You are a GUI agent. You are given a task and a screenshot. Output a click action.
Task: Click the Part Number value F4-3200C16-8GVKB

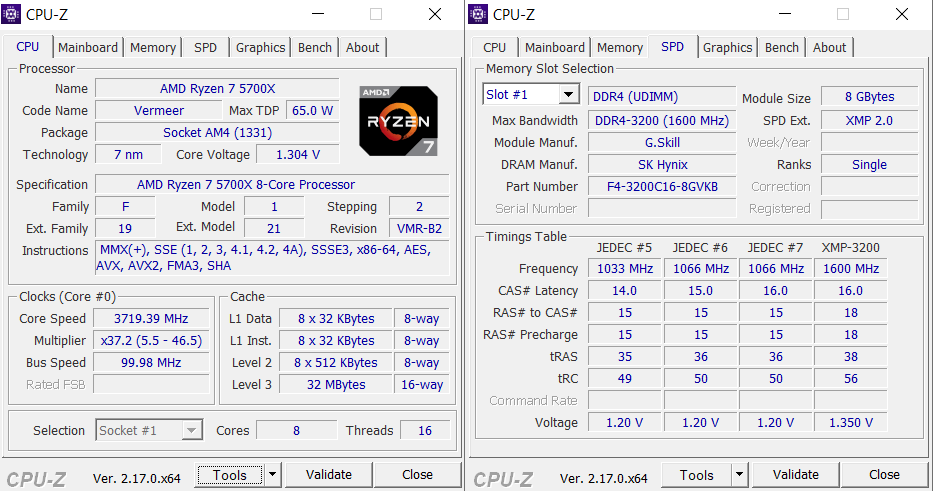662,186
